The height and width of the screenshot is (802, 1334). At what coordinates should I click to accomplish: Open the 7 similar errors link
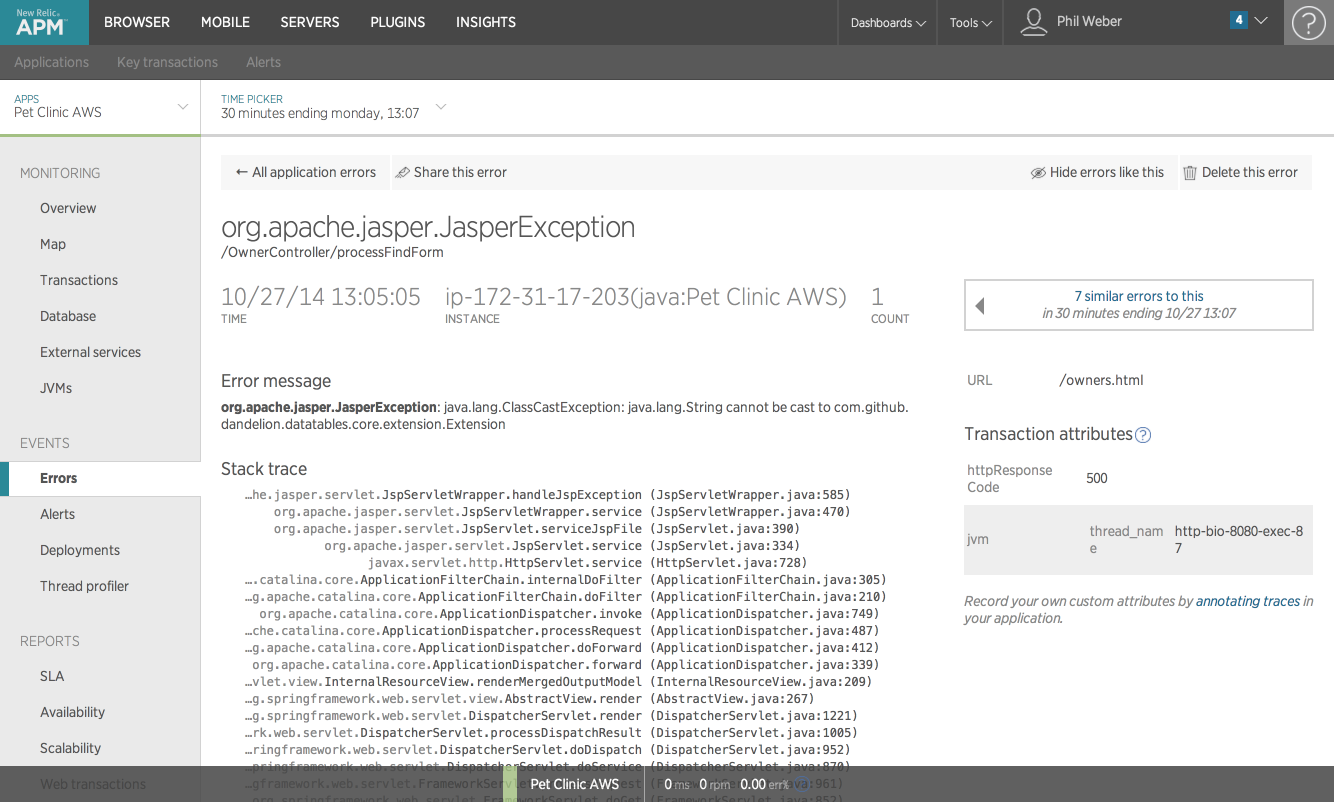1139,296
